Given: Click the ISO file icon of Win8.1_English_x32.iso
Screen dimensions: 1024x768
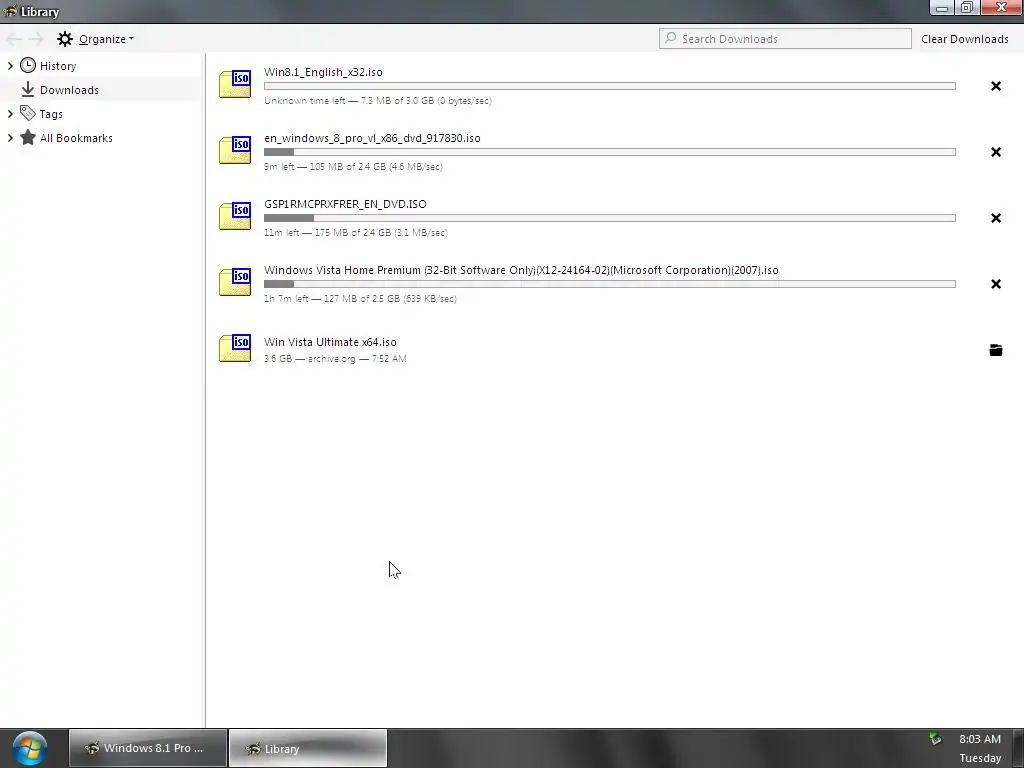Looking at the screenshot, I should click(235, 84).
